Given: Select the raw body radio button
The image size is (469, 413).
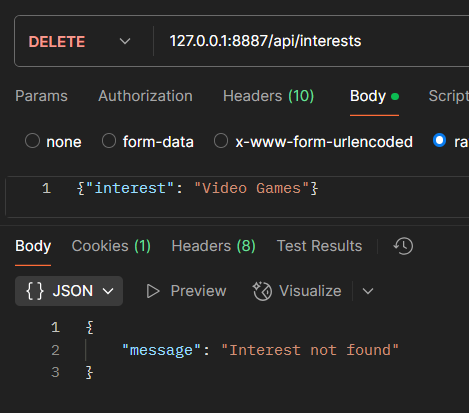Looking at the screenshot, I should pyautogui.click(x=439, y=140).
